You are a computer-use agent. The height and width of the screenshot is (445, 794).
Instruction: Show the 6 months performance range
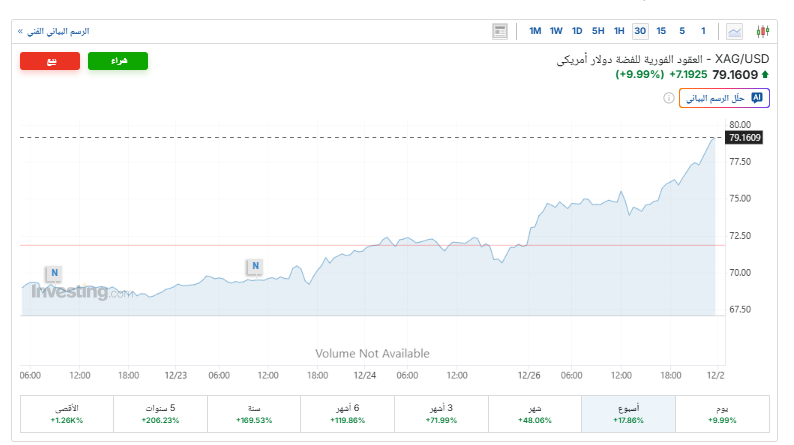point(347,412)
